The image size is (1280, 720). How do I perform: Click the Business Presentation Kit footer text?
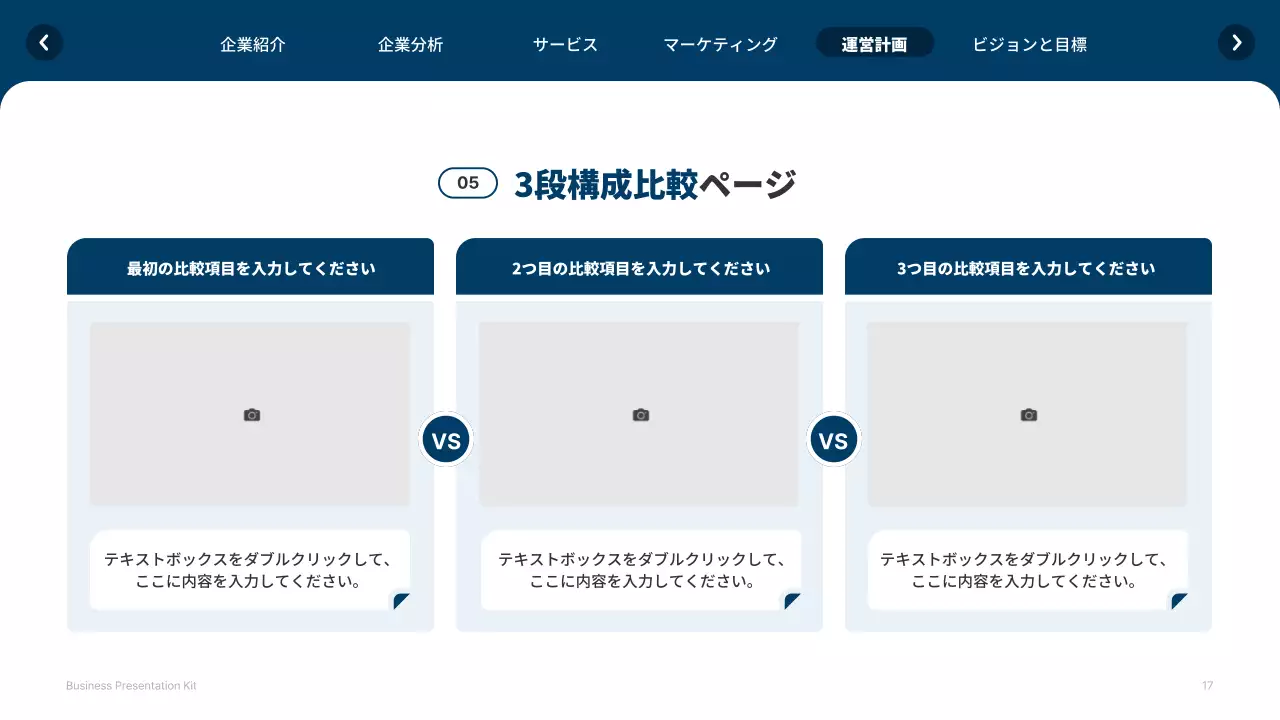click(130, 685)
